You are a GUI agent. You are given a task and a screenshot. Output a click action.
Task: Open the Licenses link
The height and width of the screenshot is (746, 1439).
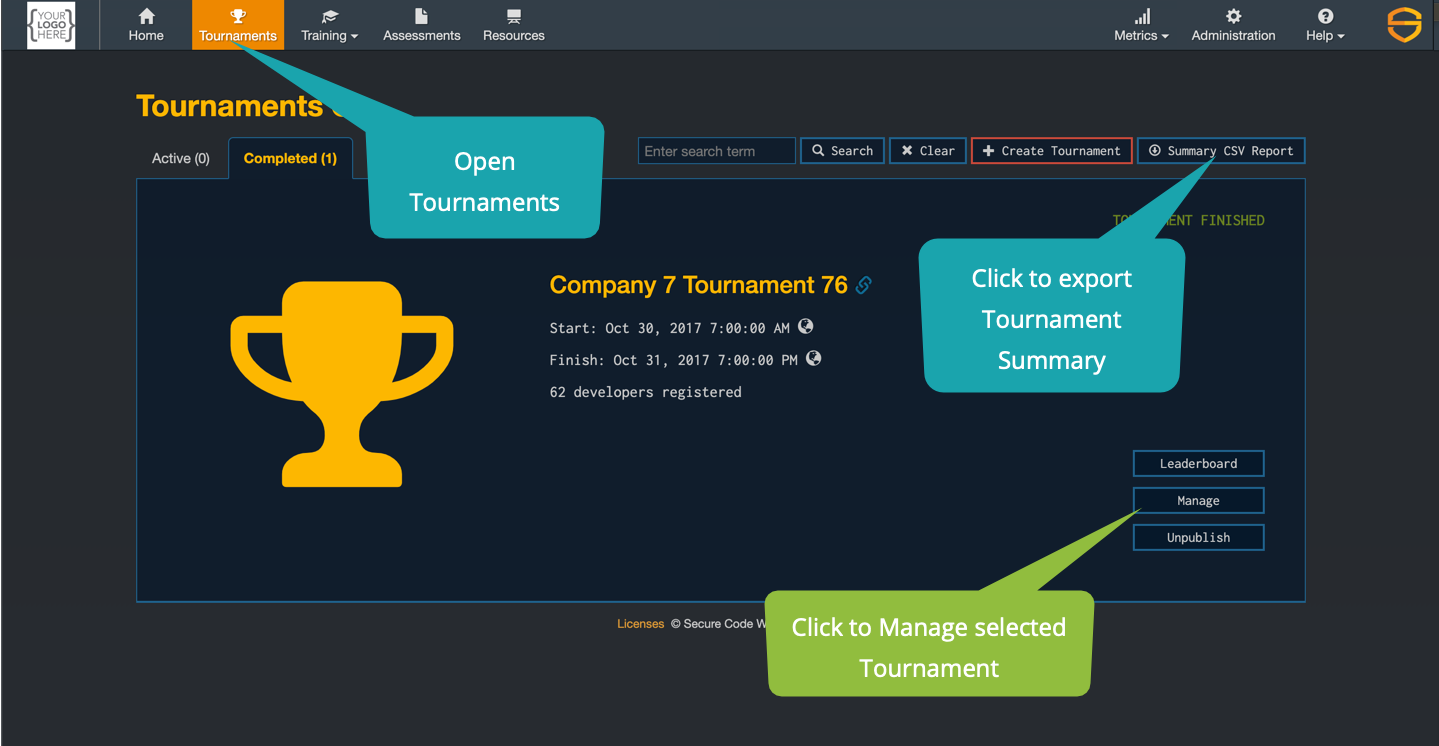coord(640,623)
